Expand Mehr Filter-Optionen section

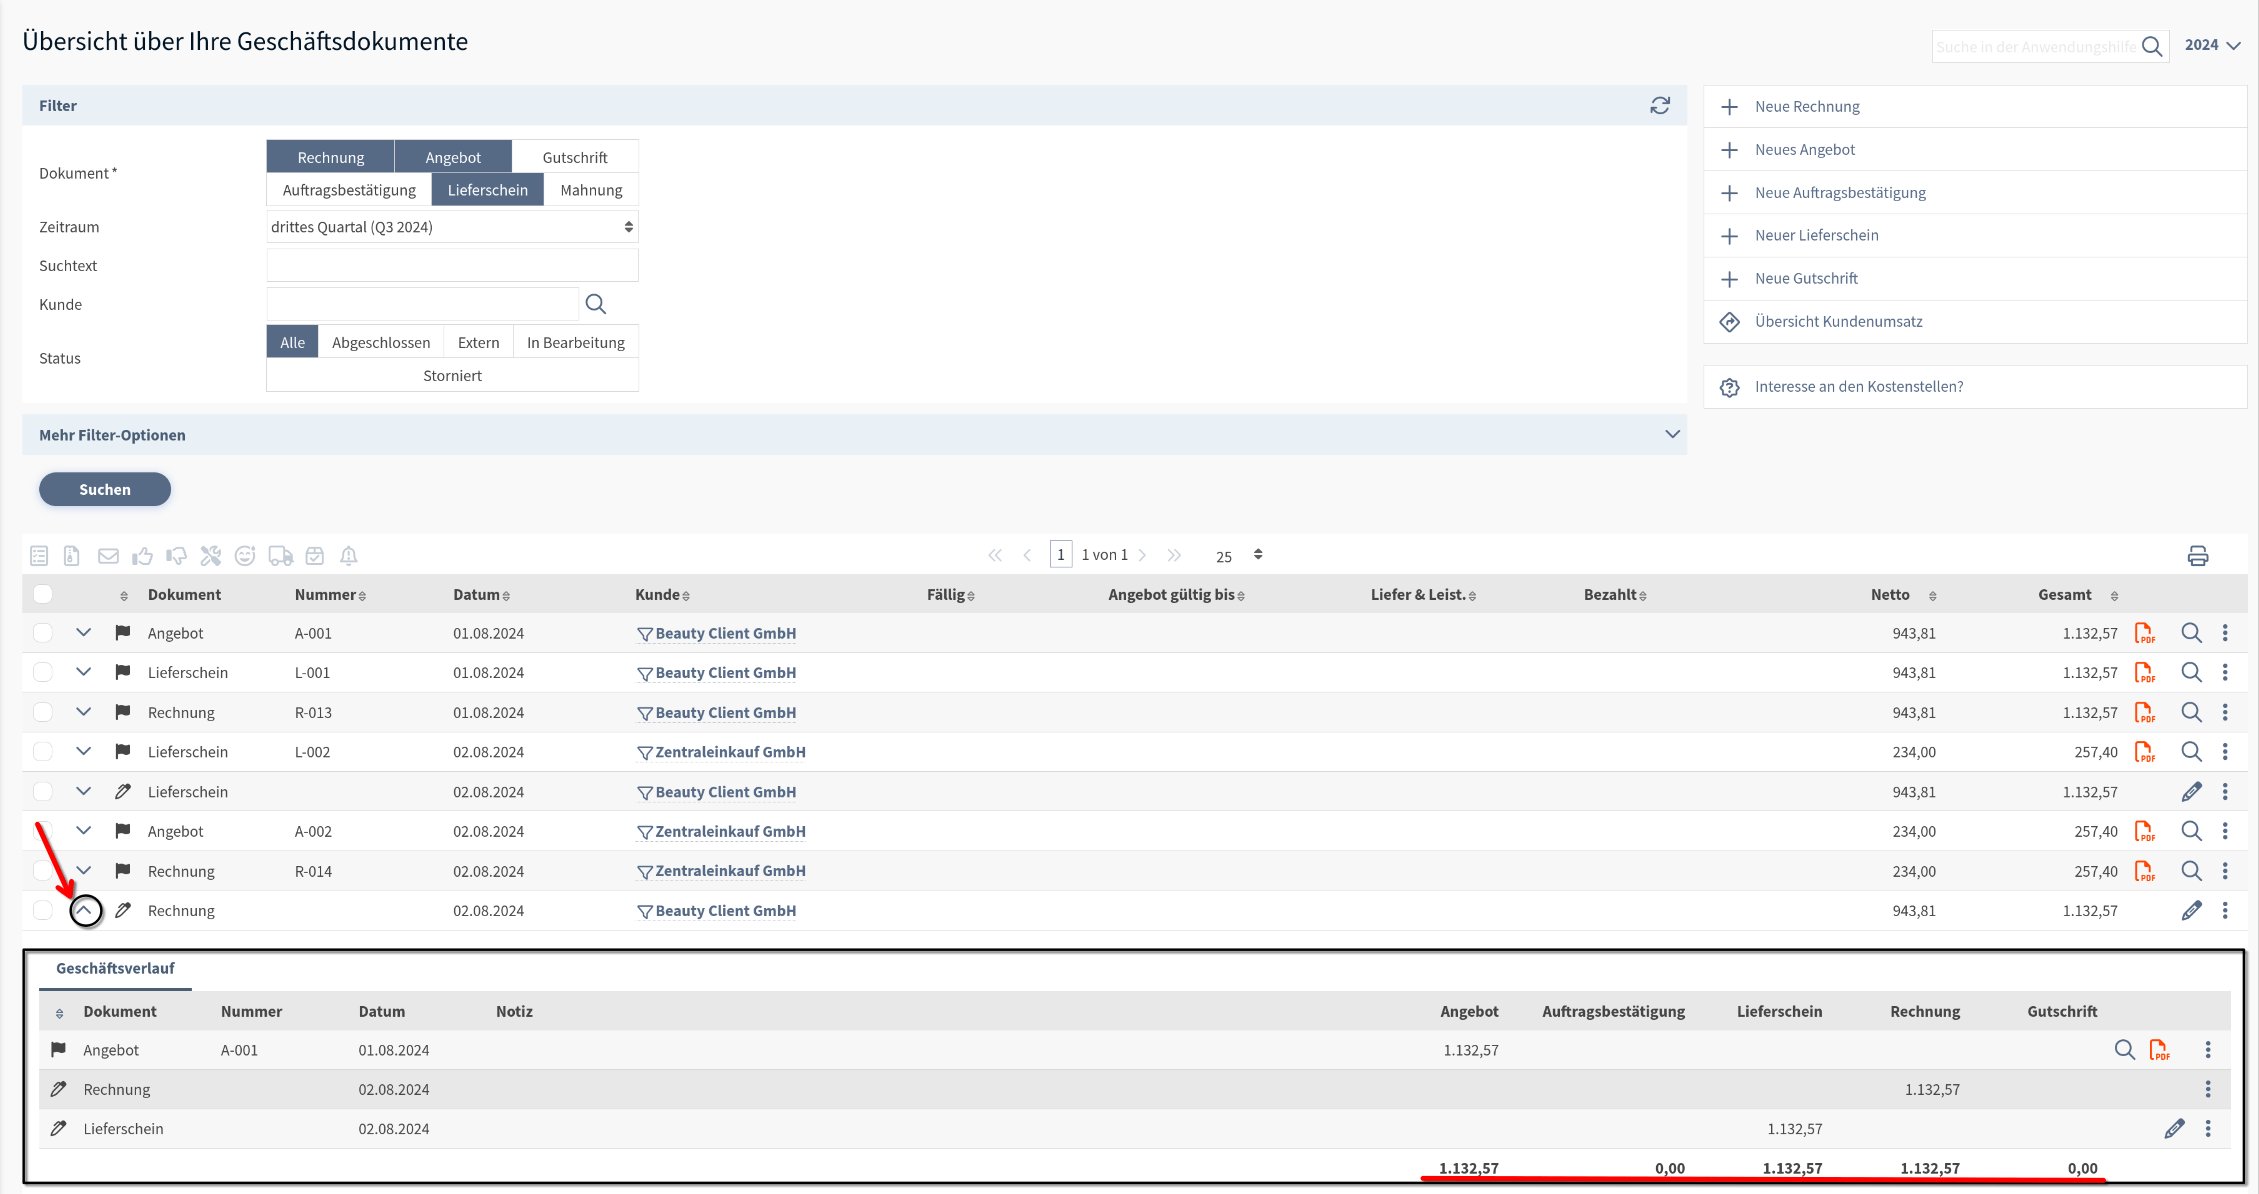(x=1672, y=435)
